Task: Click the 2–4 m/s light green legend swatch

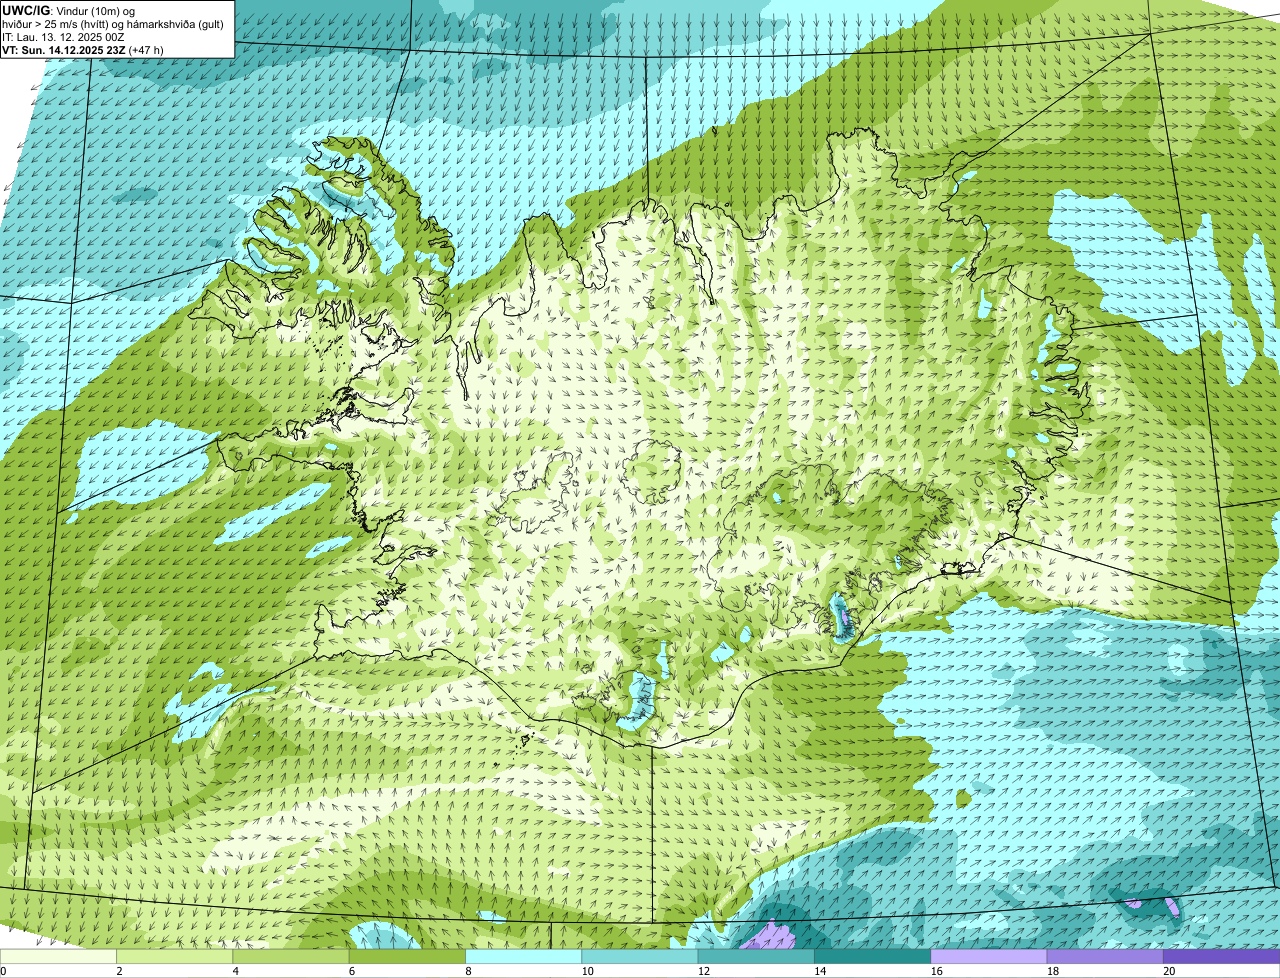Action: 175,957
